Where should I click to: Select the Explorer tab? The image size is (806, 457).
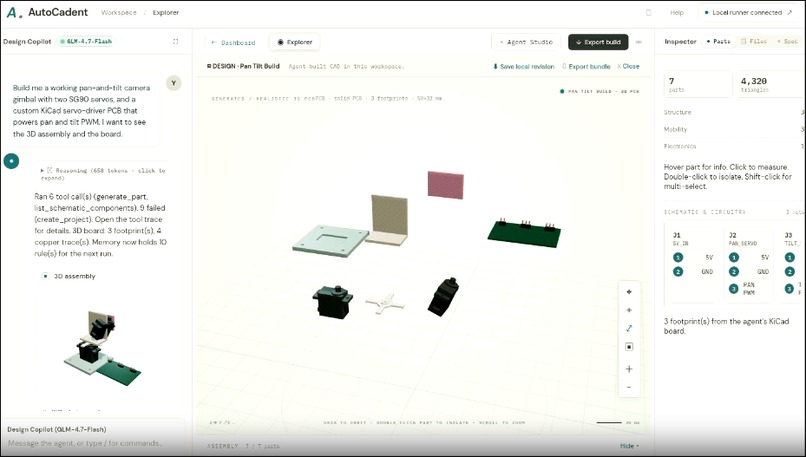point(295,42)
